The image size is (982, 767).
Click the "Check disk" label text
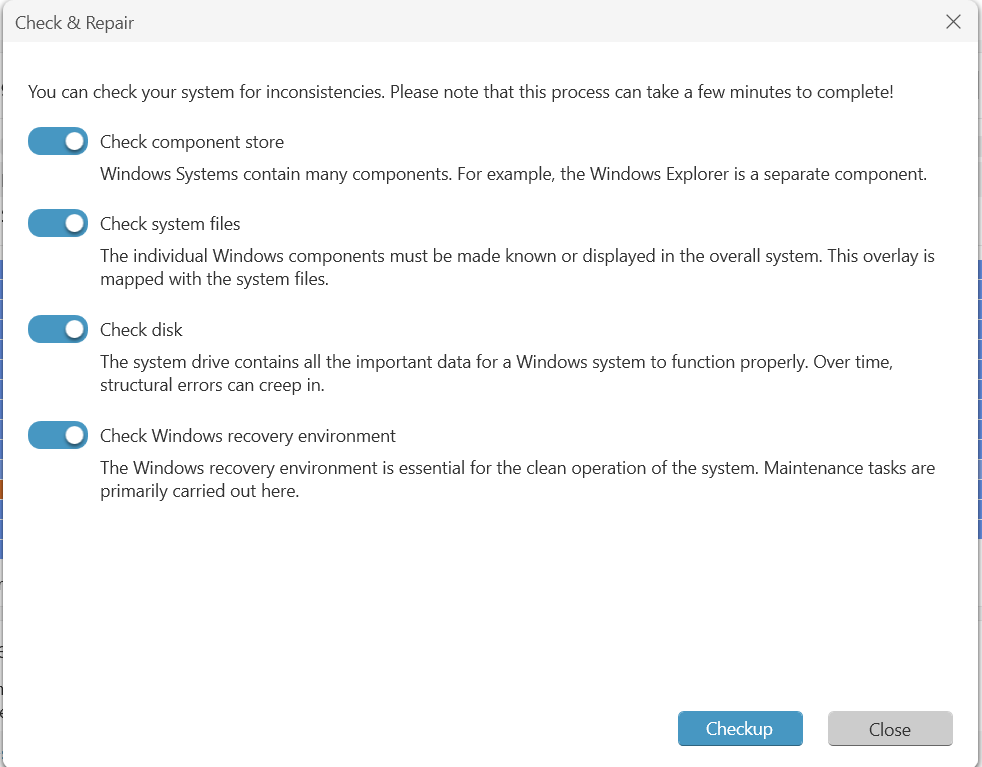[x=141, y=330]
